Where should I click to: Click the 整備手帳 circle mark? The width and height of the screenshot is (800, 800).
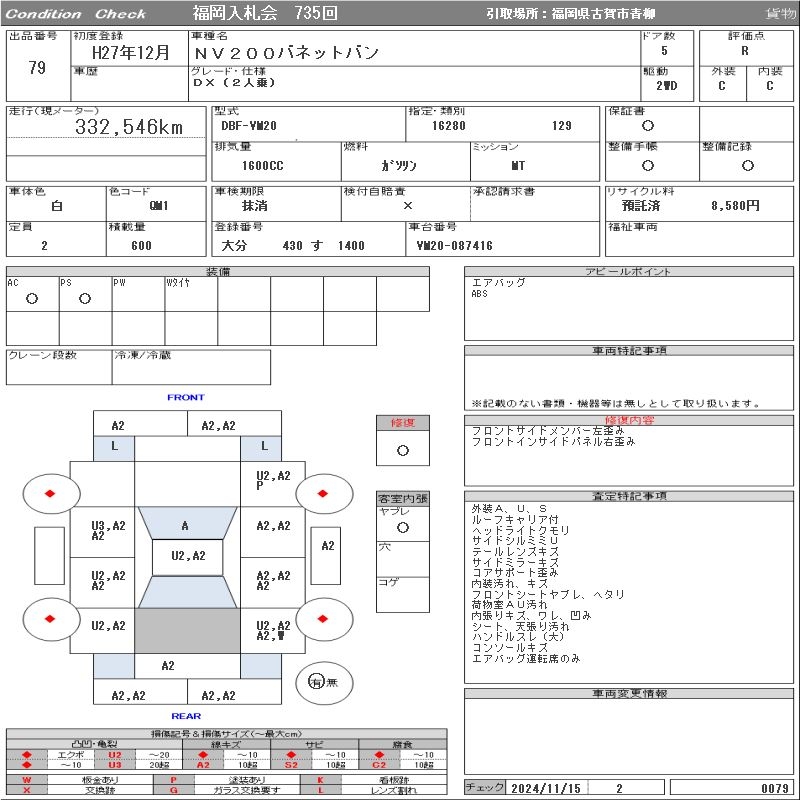pyautogui.click(x=647, y=165)
